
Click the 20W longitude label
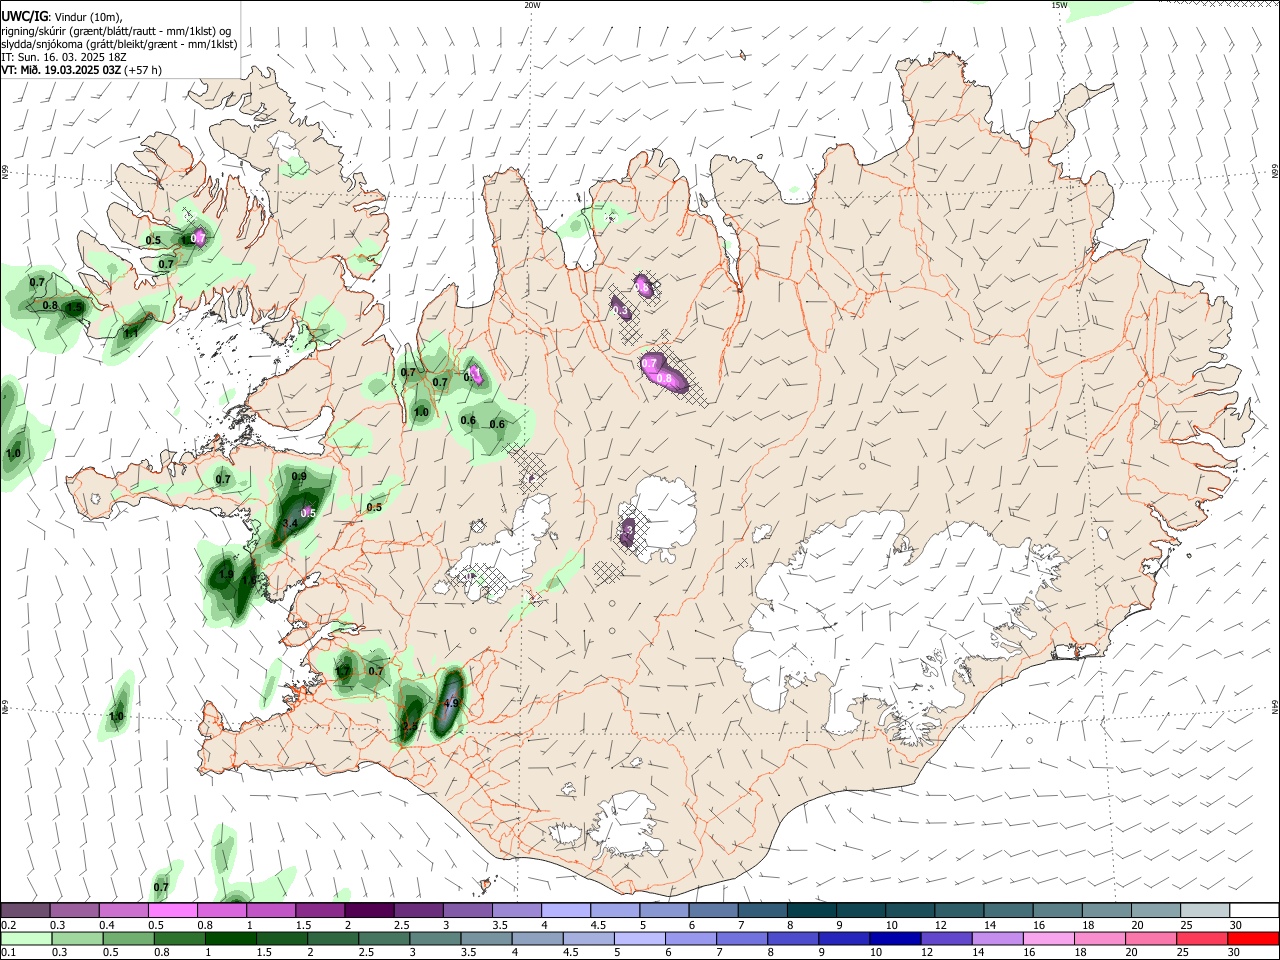[532, 5]
